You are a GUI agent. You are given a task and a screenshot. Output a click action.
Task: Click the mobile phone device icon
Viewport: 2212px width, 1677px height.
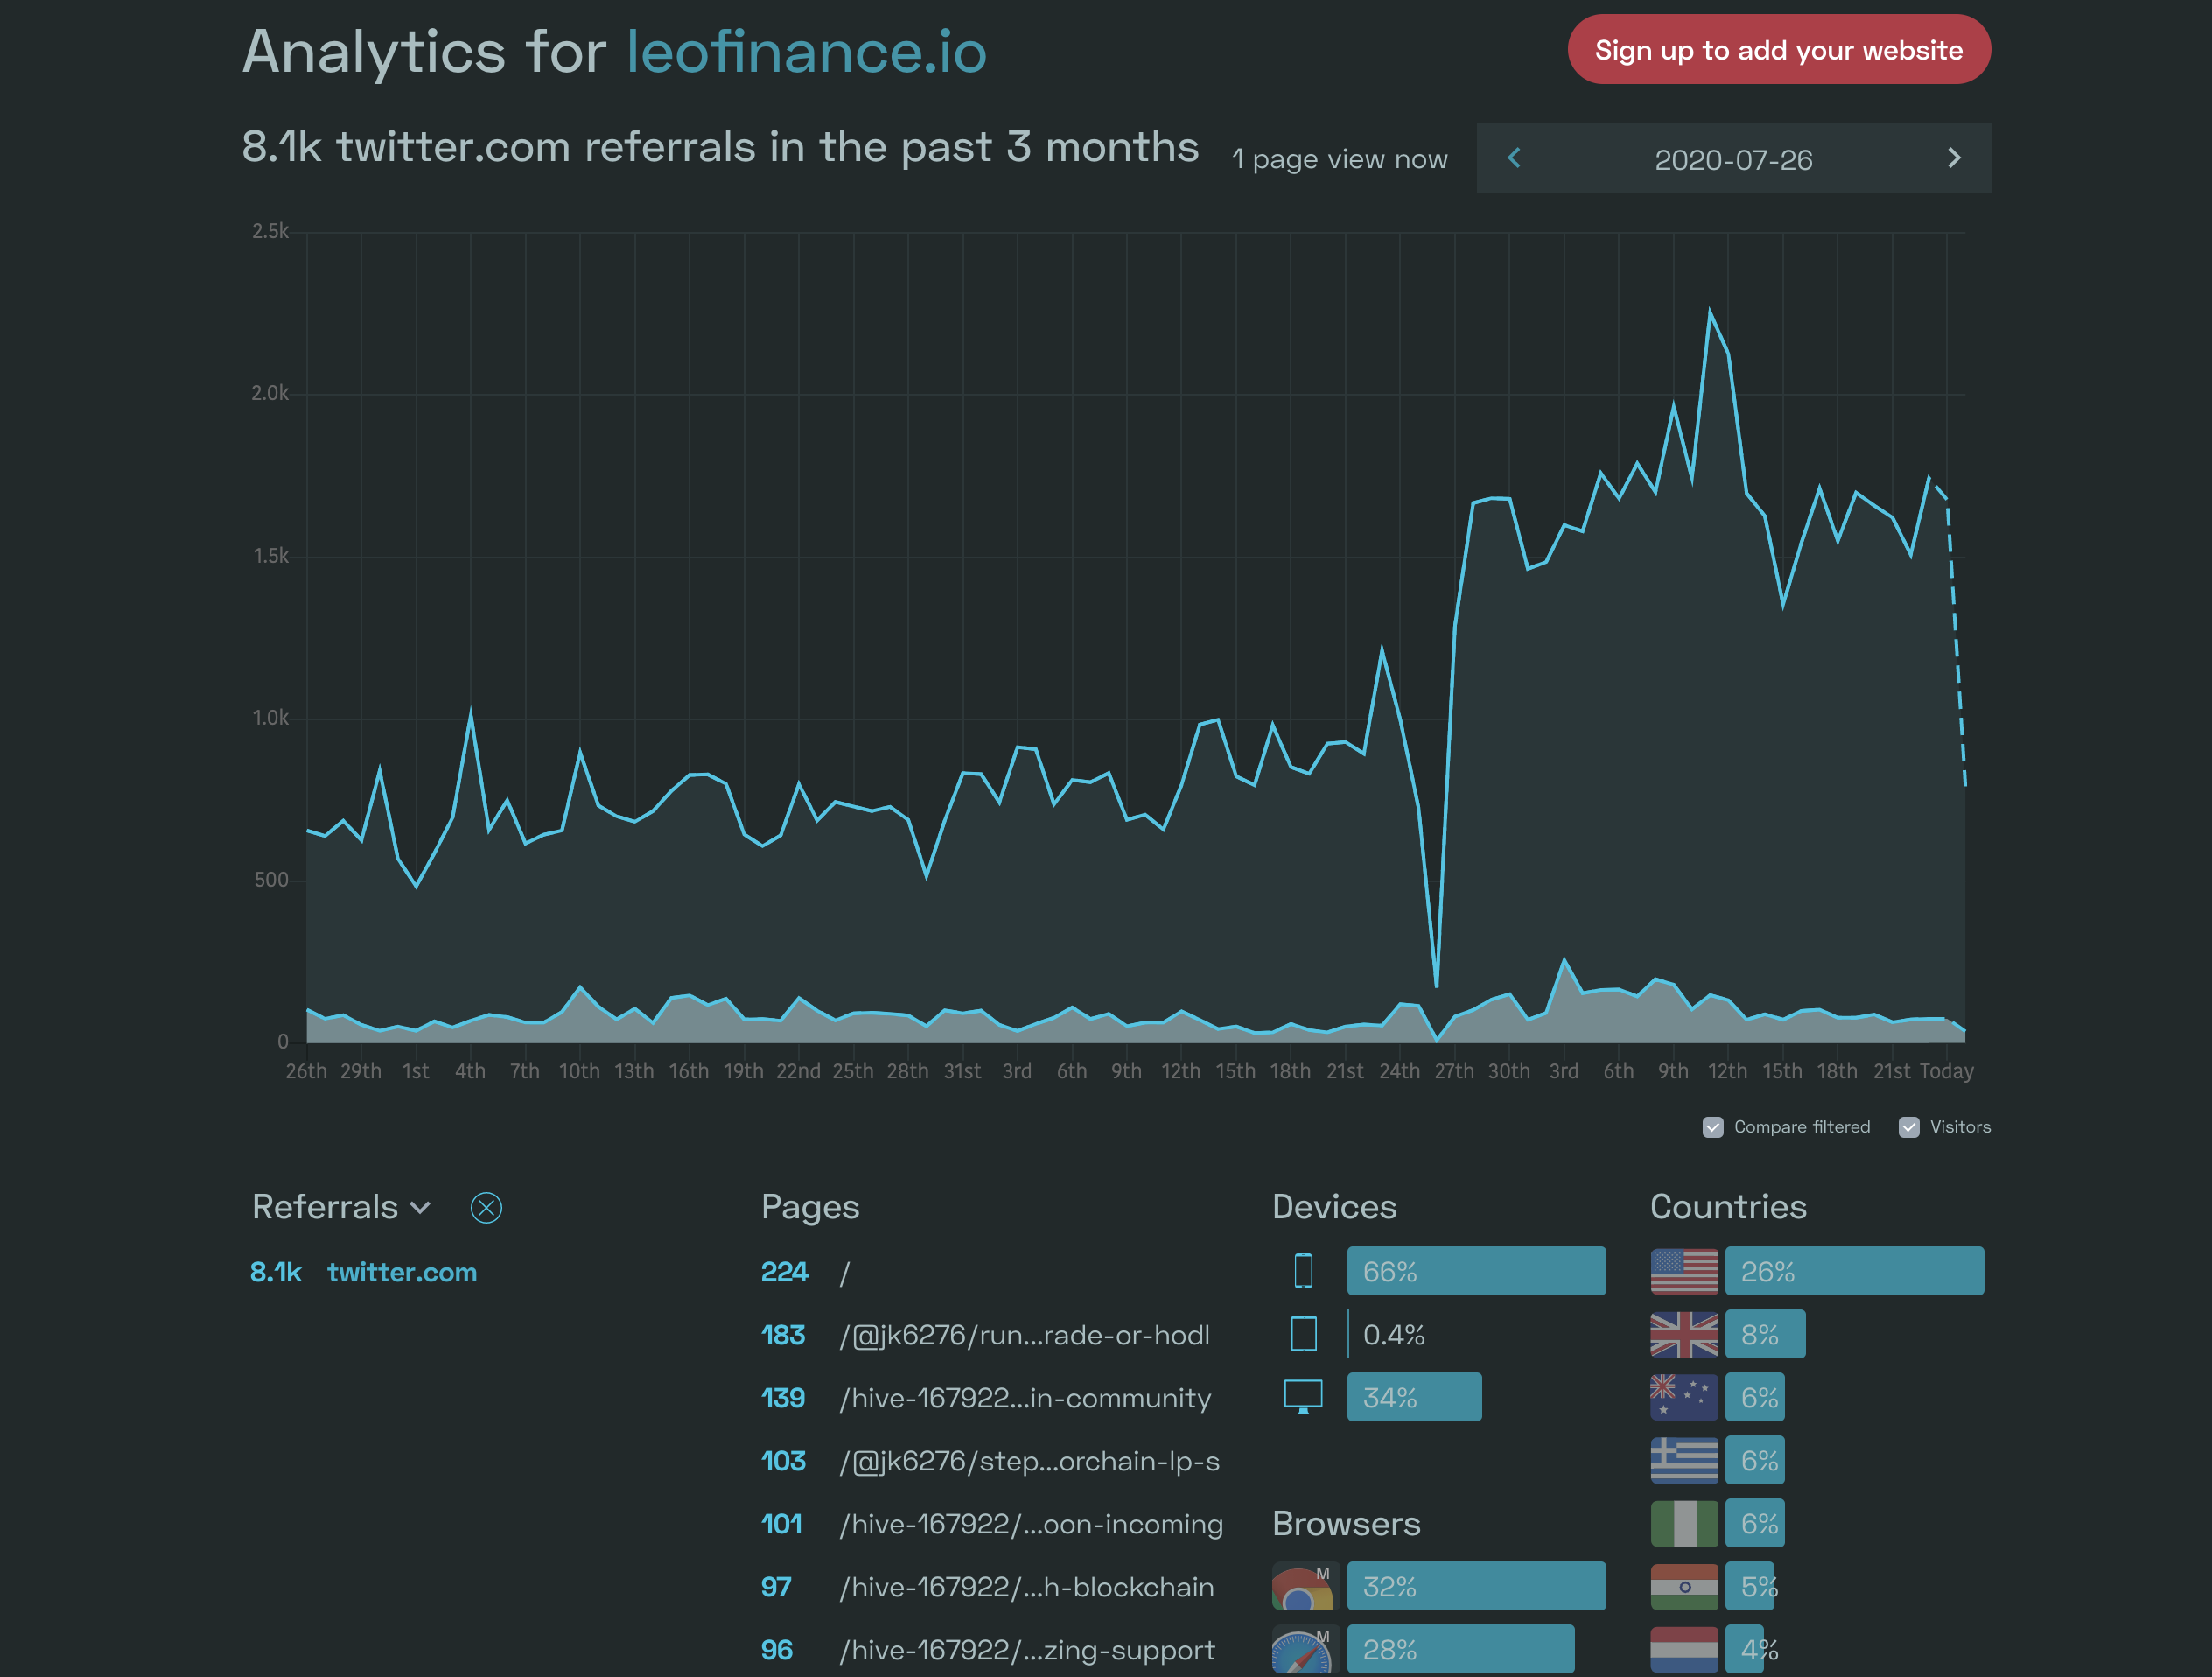(1303, 1271)
